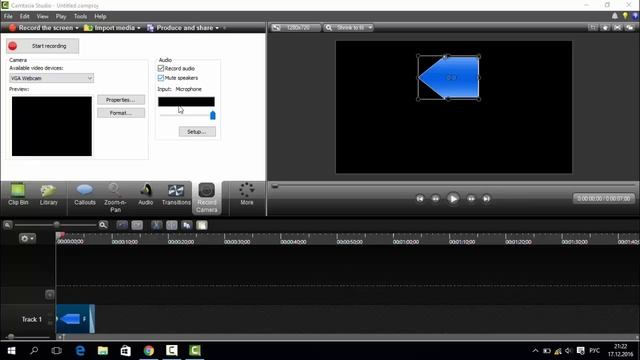Select the Record Camera tab
The image size is (640, 360).
point(207,198)
